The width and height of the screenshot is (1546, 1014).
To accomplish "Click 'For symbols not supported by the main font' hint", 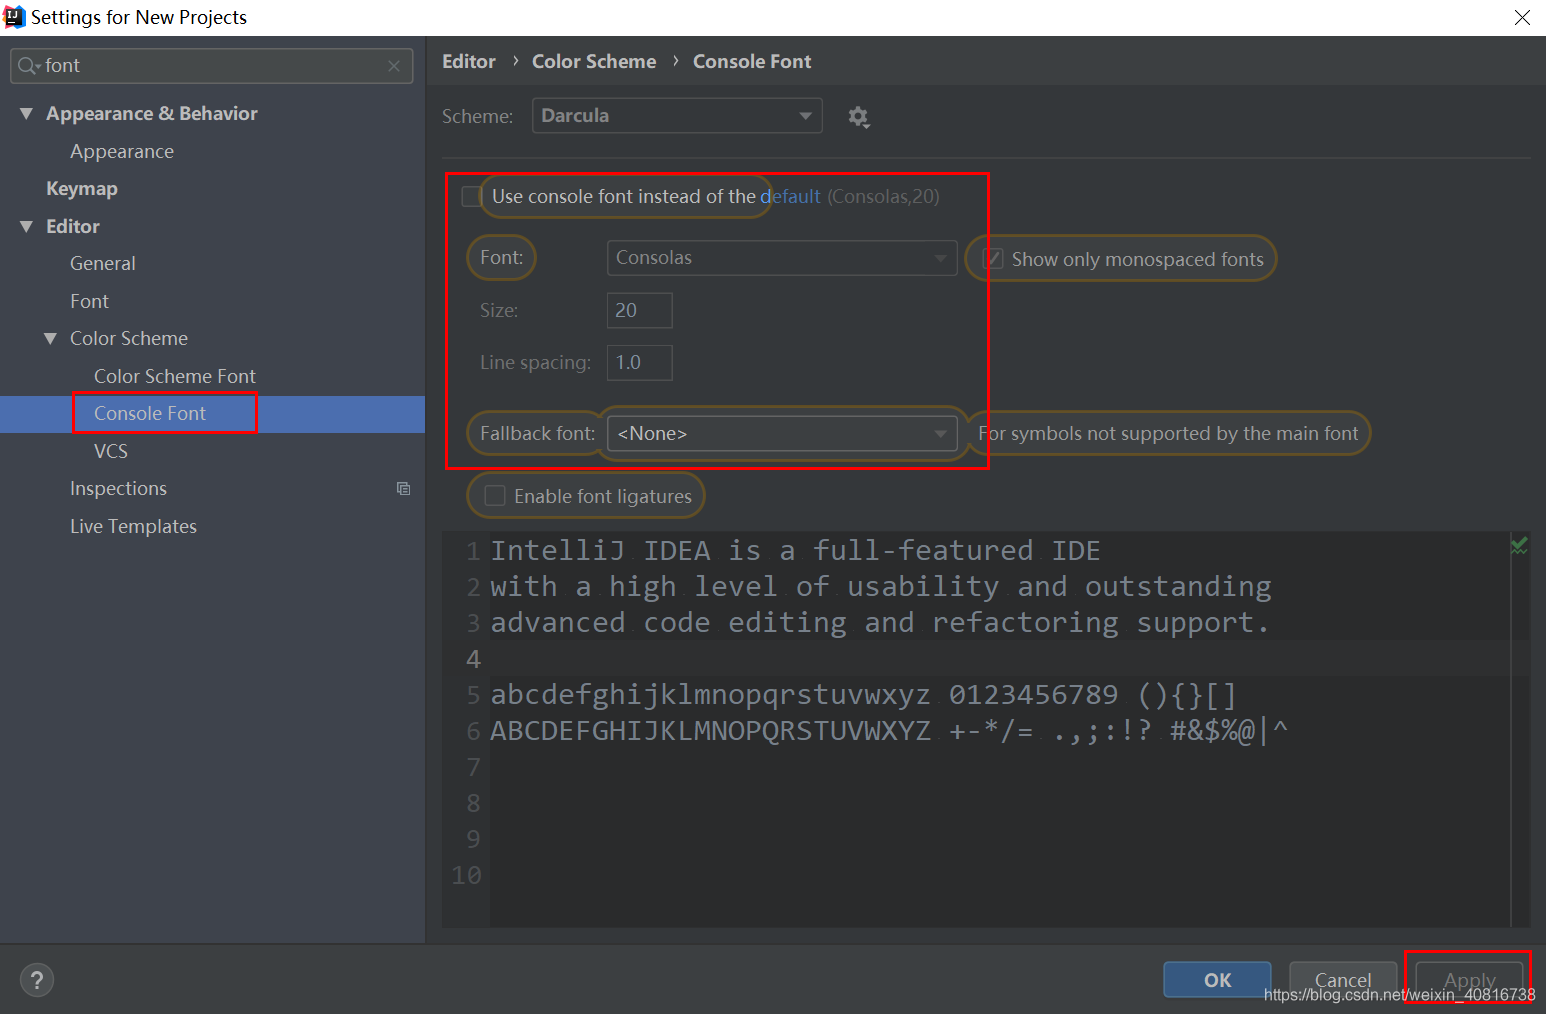I will click(1168, 433).
